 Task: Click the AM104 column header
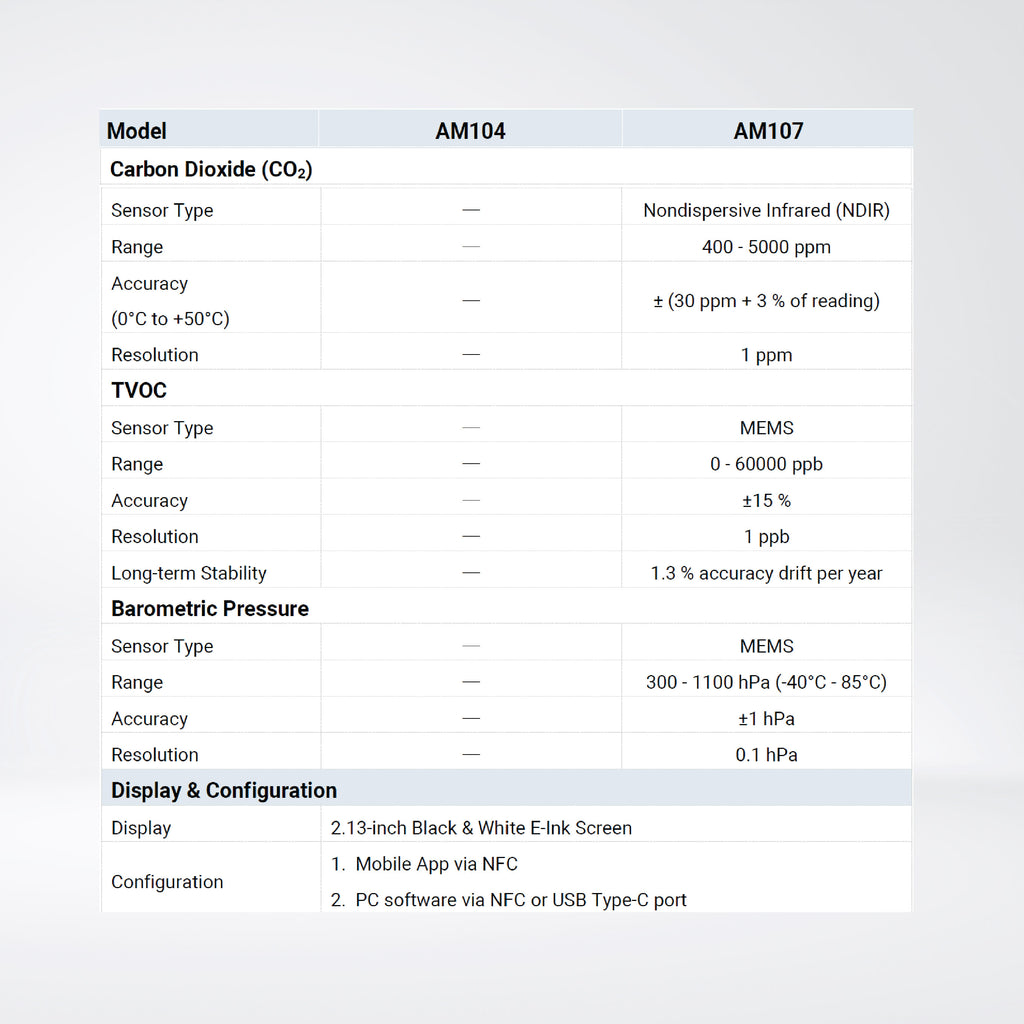(x=470, y=131)
